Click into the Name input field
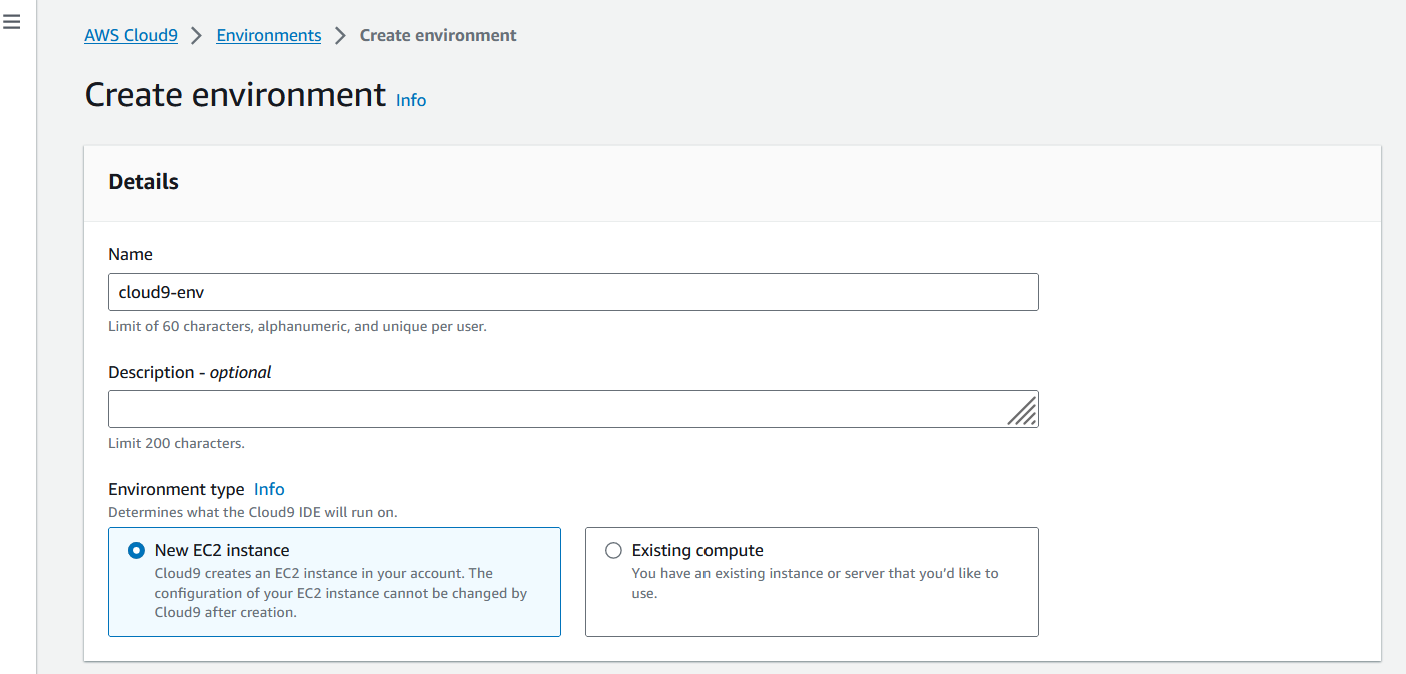Image resolution: width=1406 pixels, height=674 pixels. (x=573, y=292)
